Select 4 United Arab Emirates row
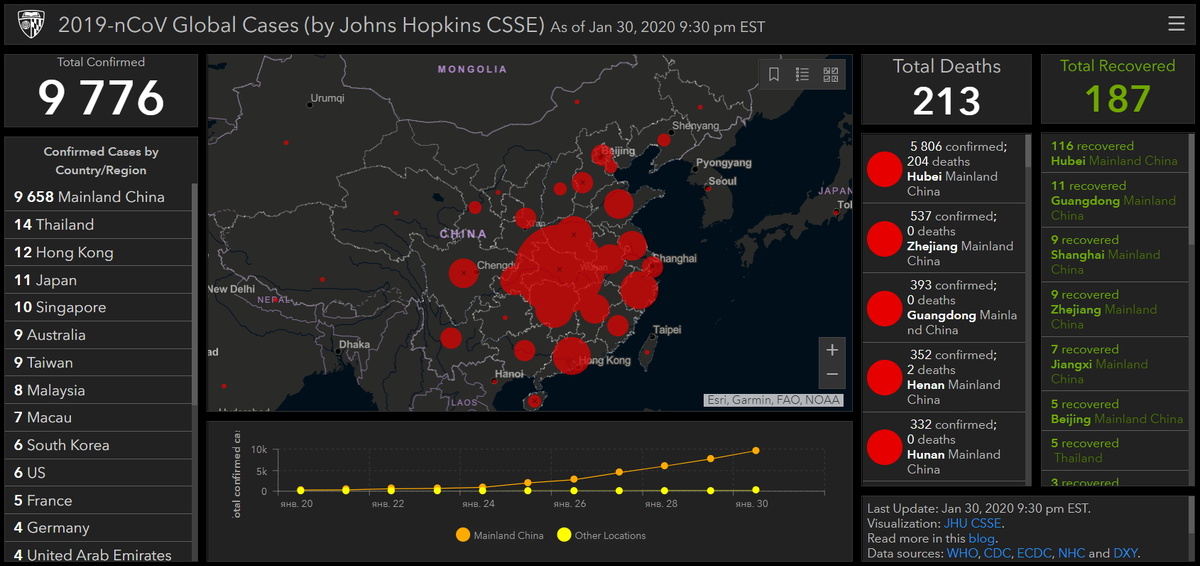Image resolution: width=1200 pixels, height=566 pixels. point(97,553)
